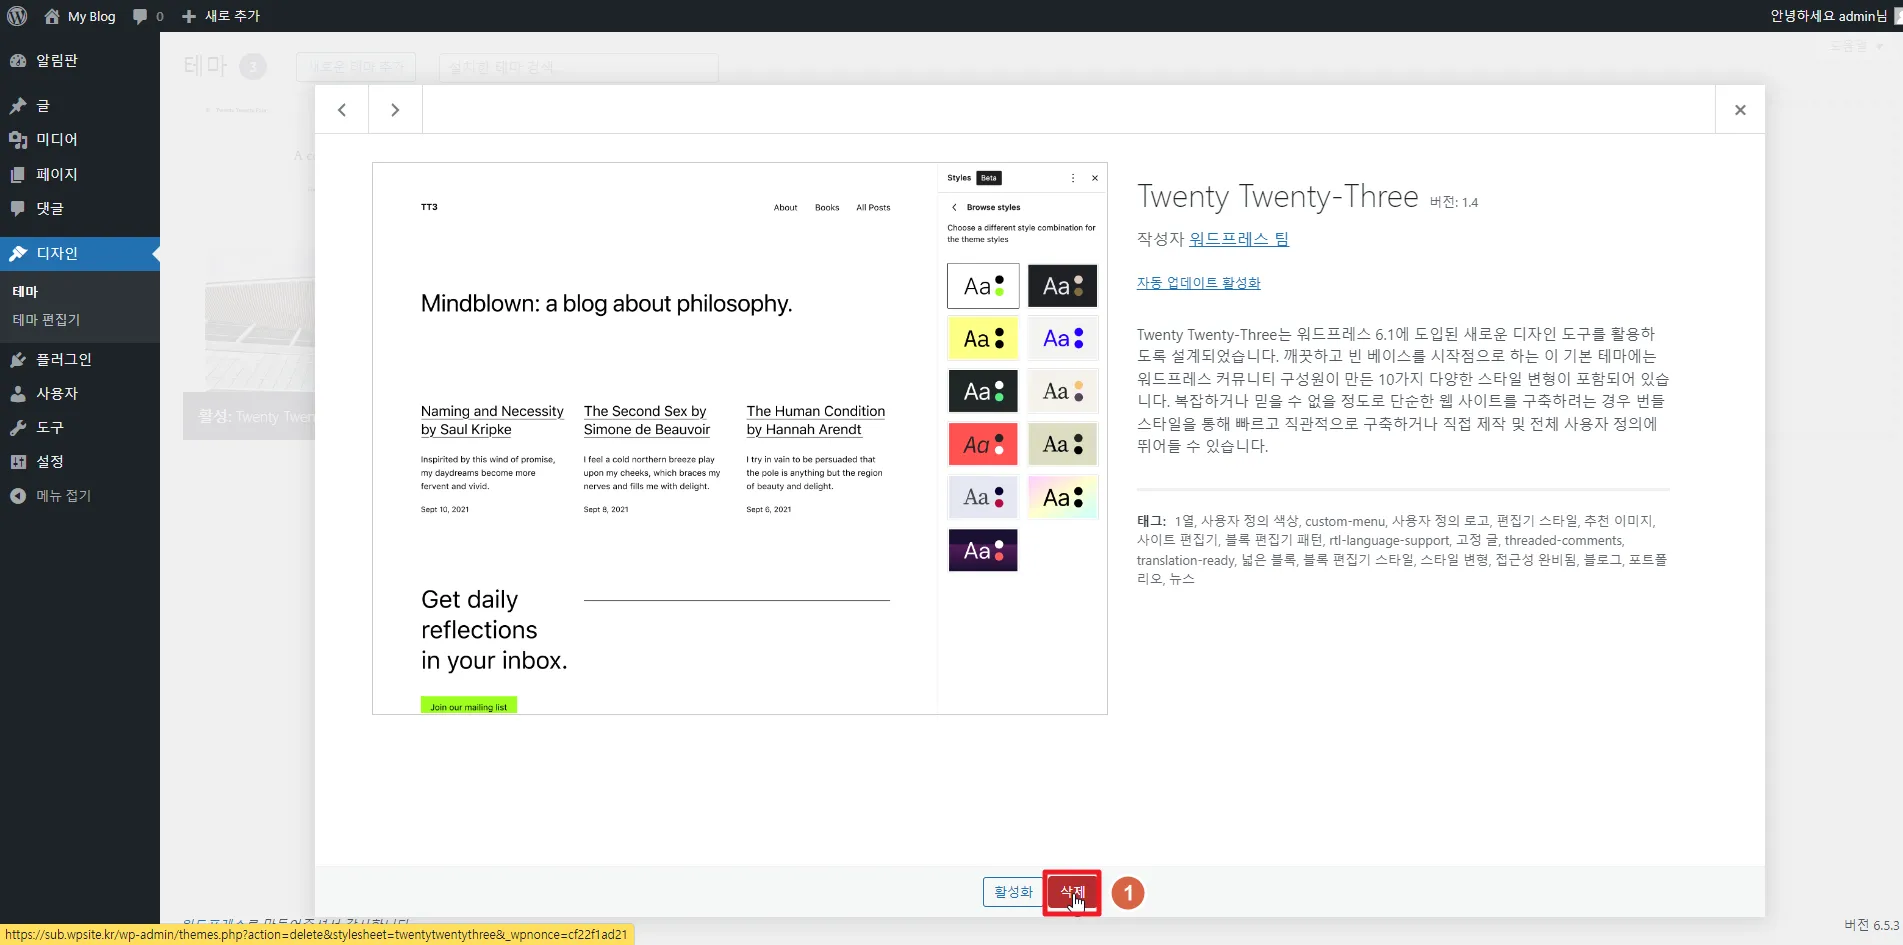Screen dimensions: 1903x945
Task: Click 새로 추가 in admin bar
Action: 221,16
